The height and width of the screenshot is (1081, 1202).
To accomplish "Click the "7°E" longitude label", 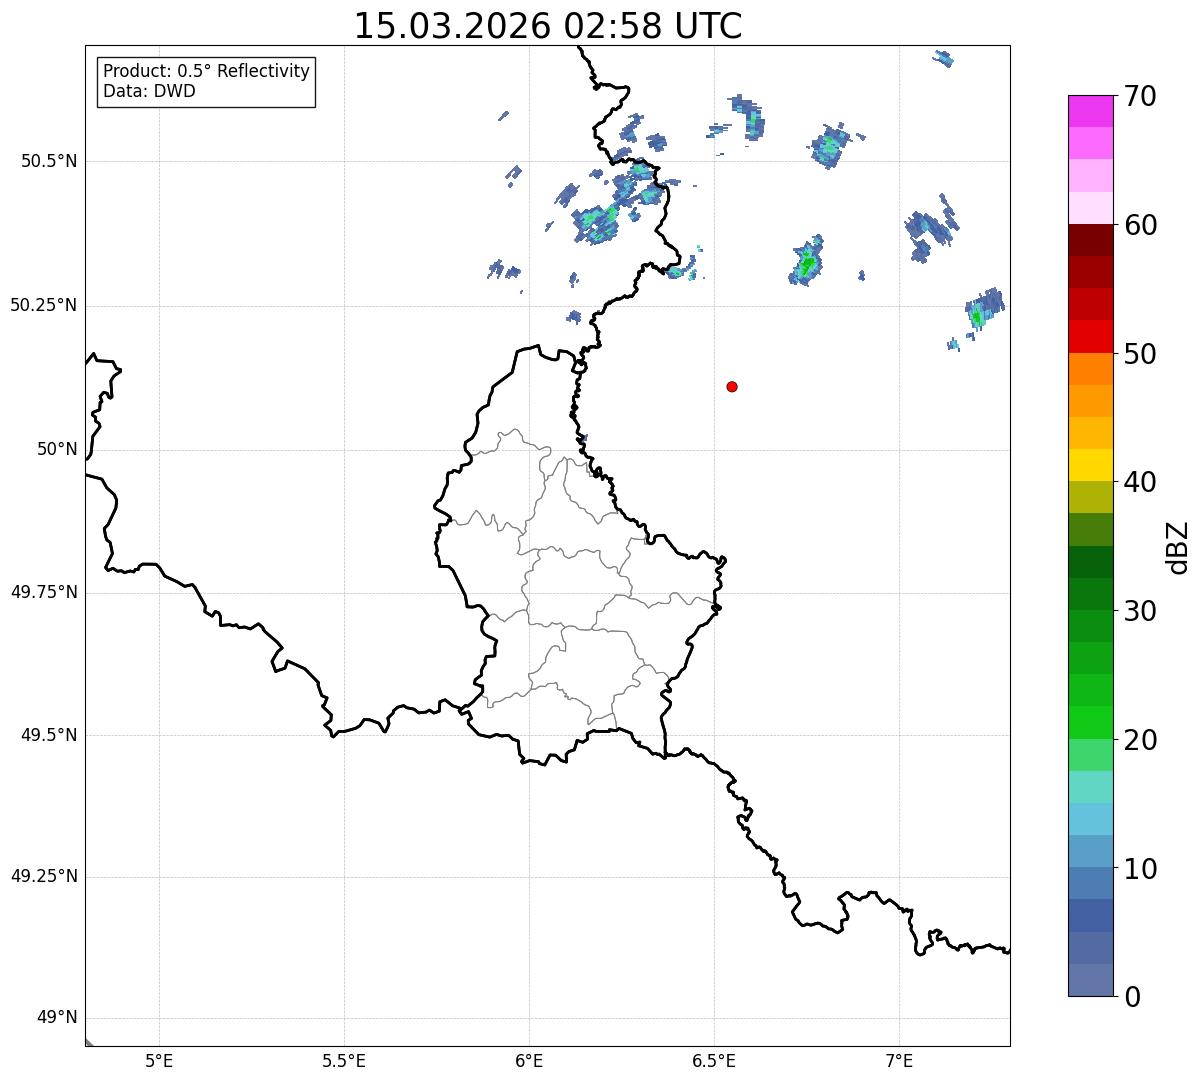I will point(899,1061).
